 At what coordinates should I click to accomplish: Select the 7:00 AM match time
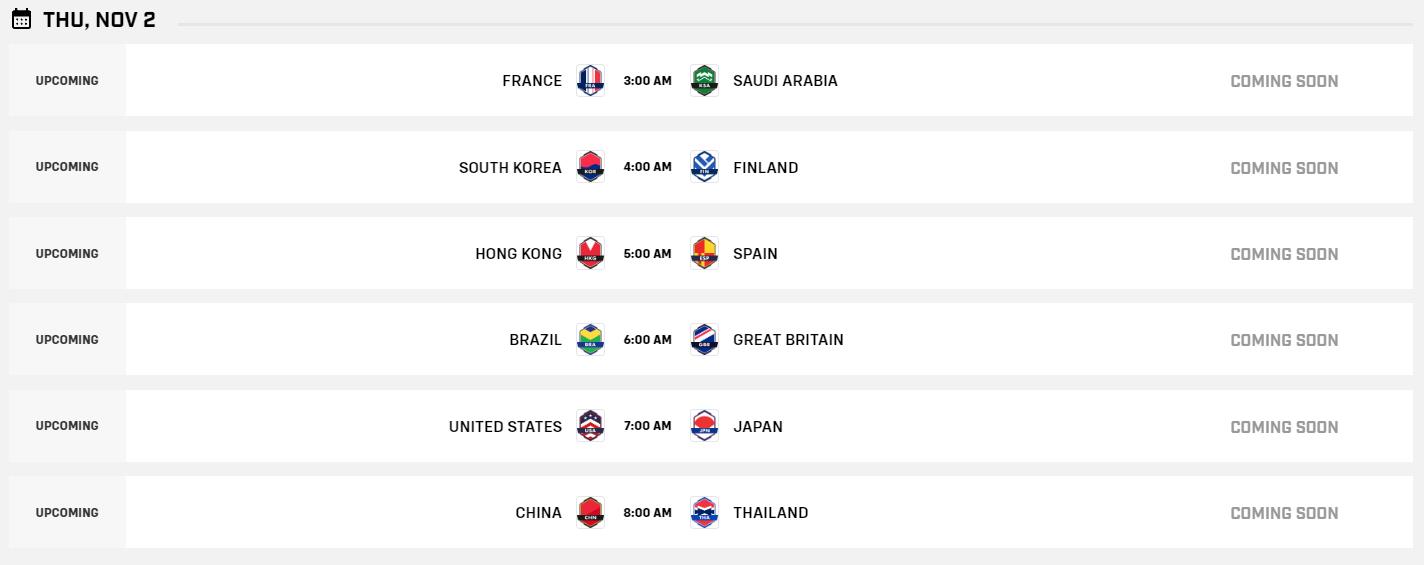tap(647, 426)
